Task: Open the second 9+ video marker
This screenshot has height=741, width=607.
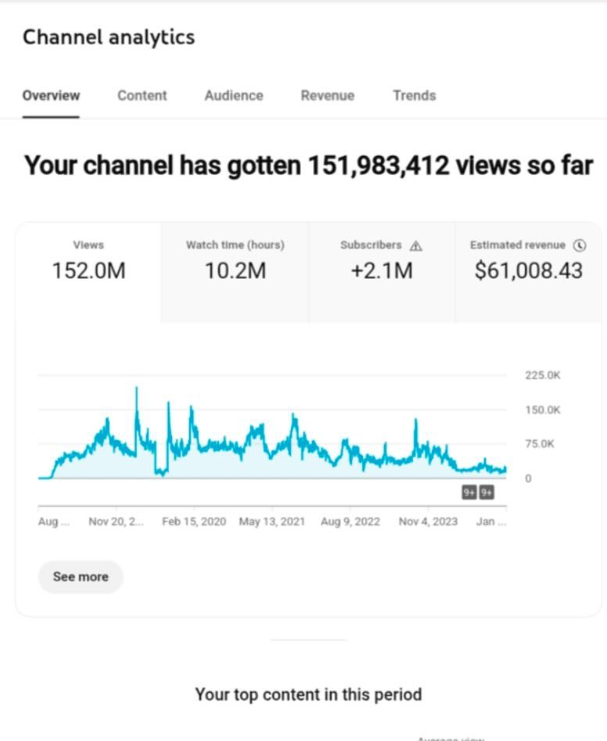Action: [487, 493]
